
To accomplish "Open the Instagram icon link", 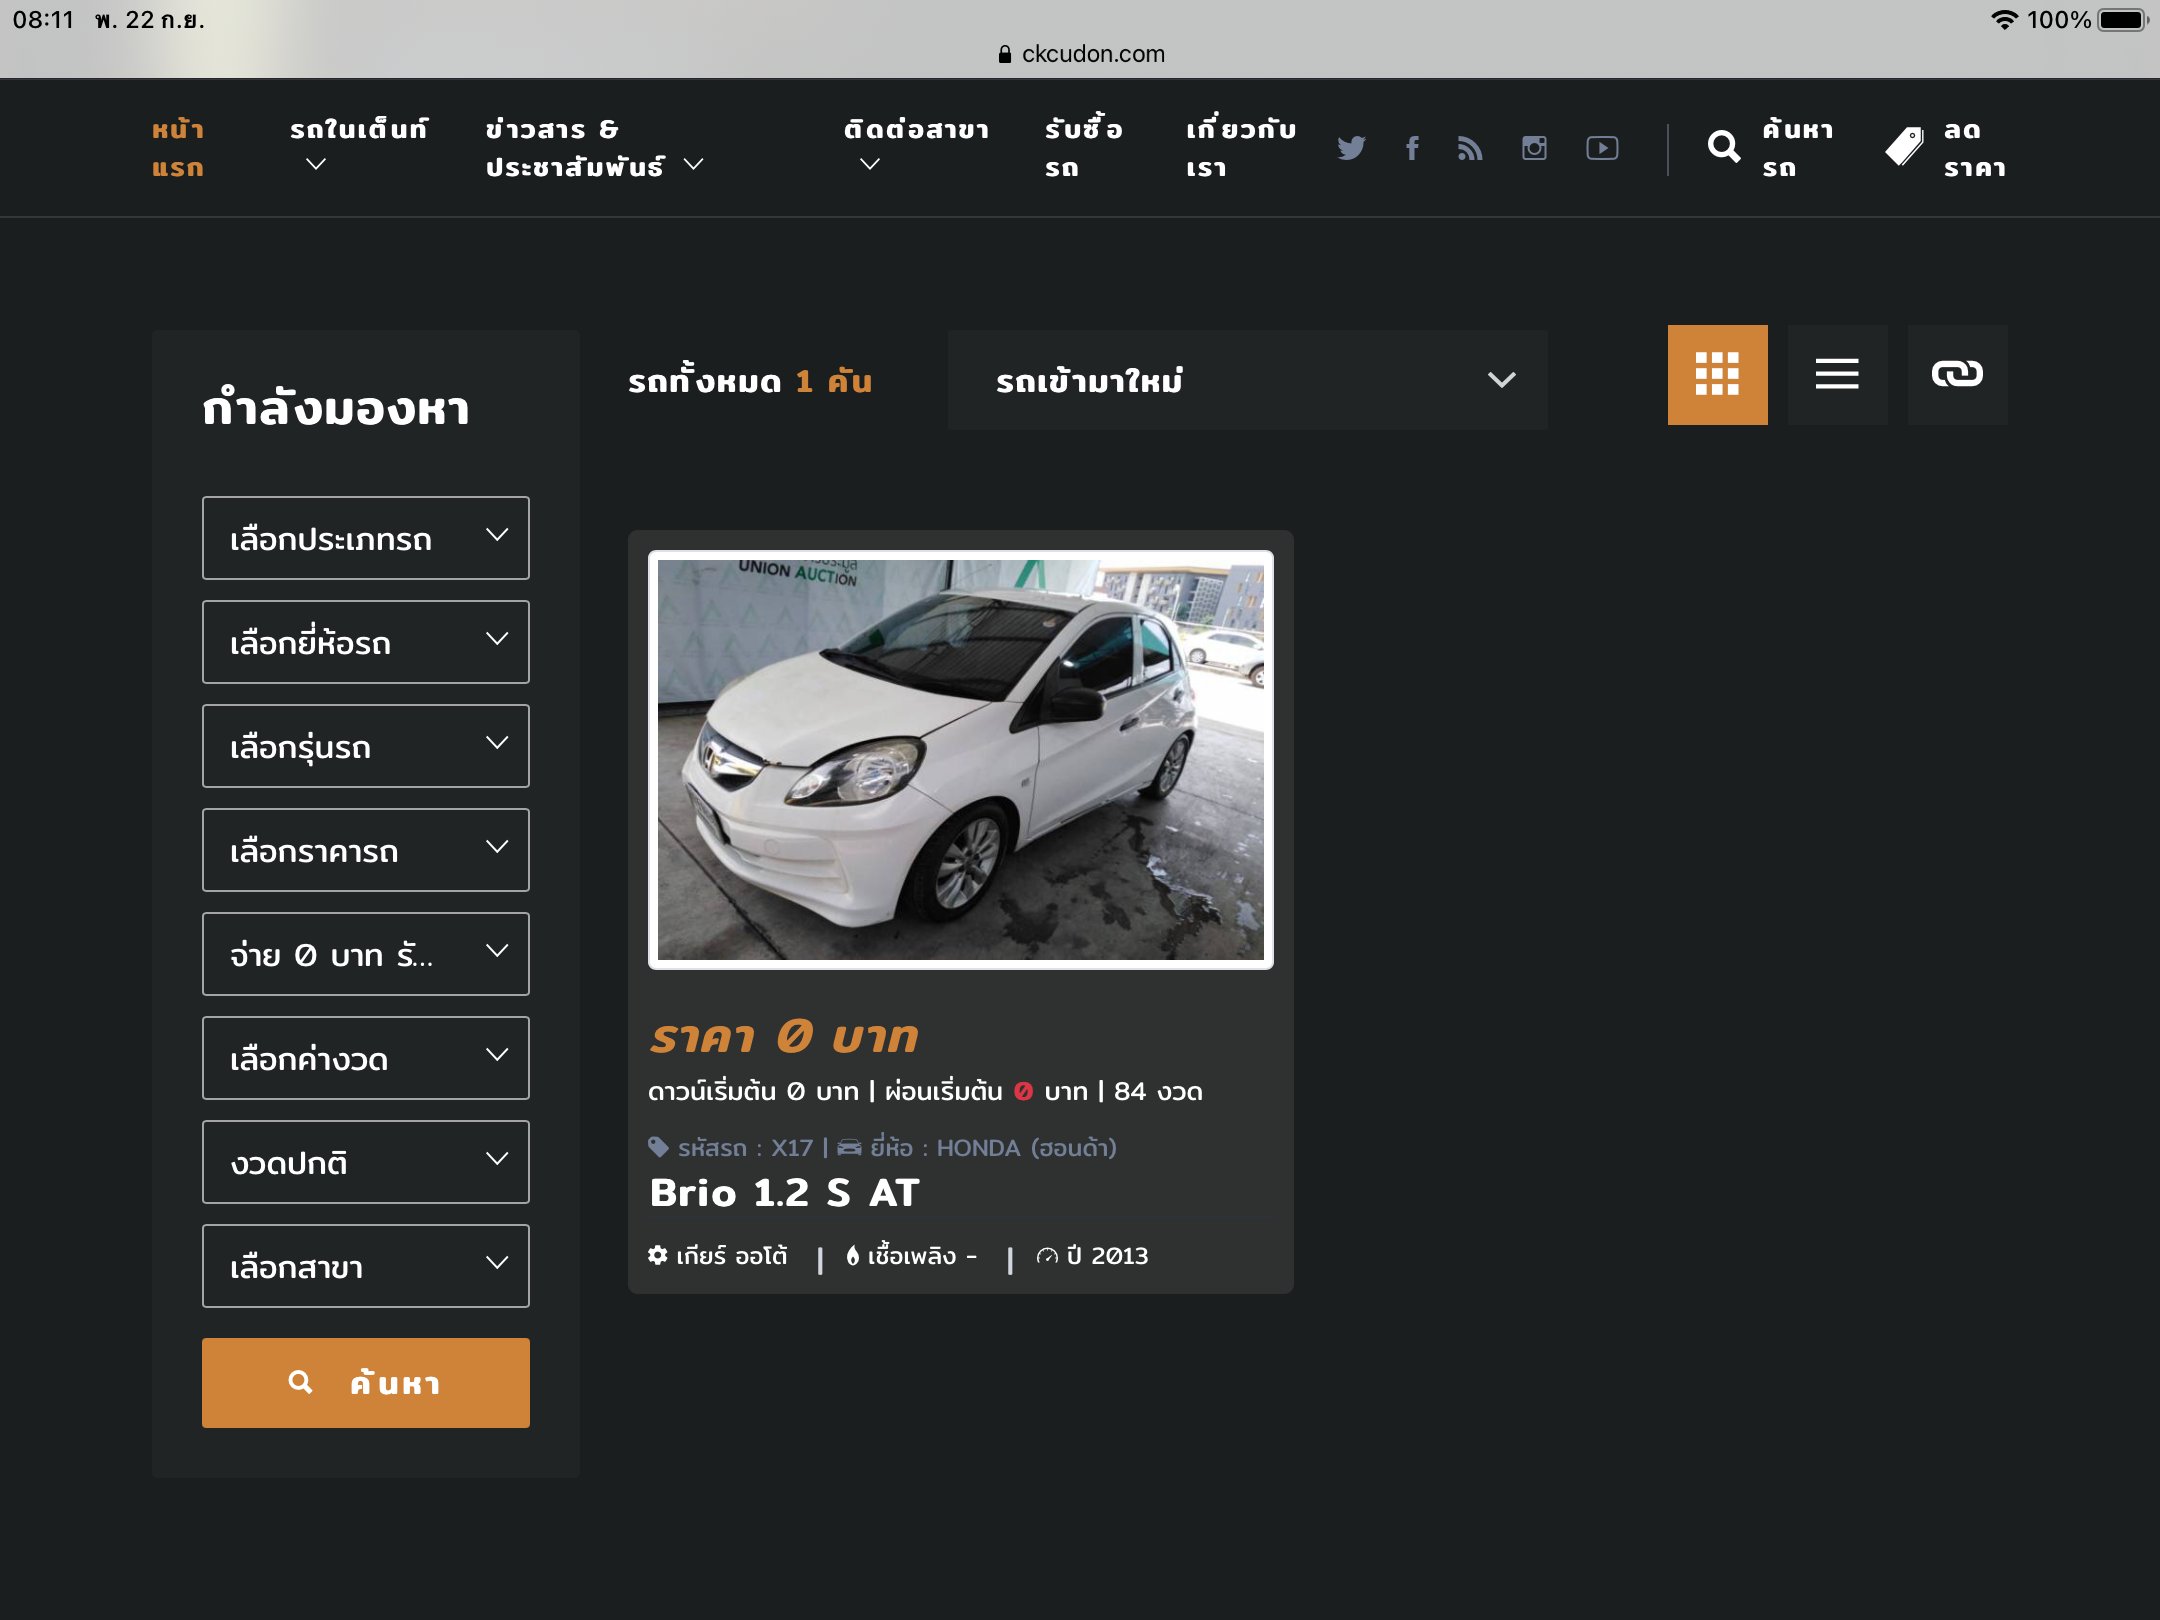I will (1534, 148).
